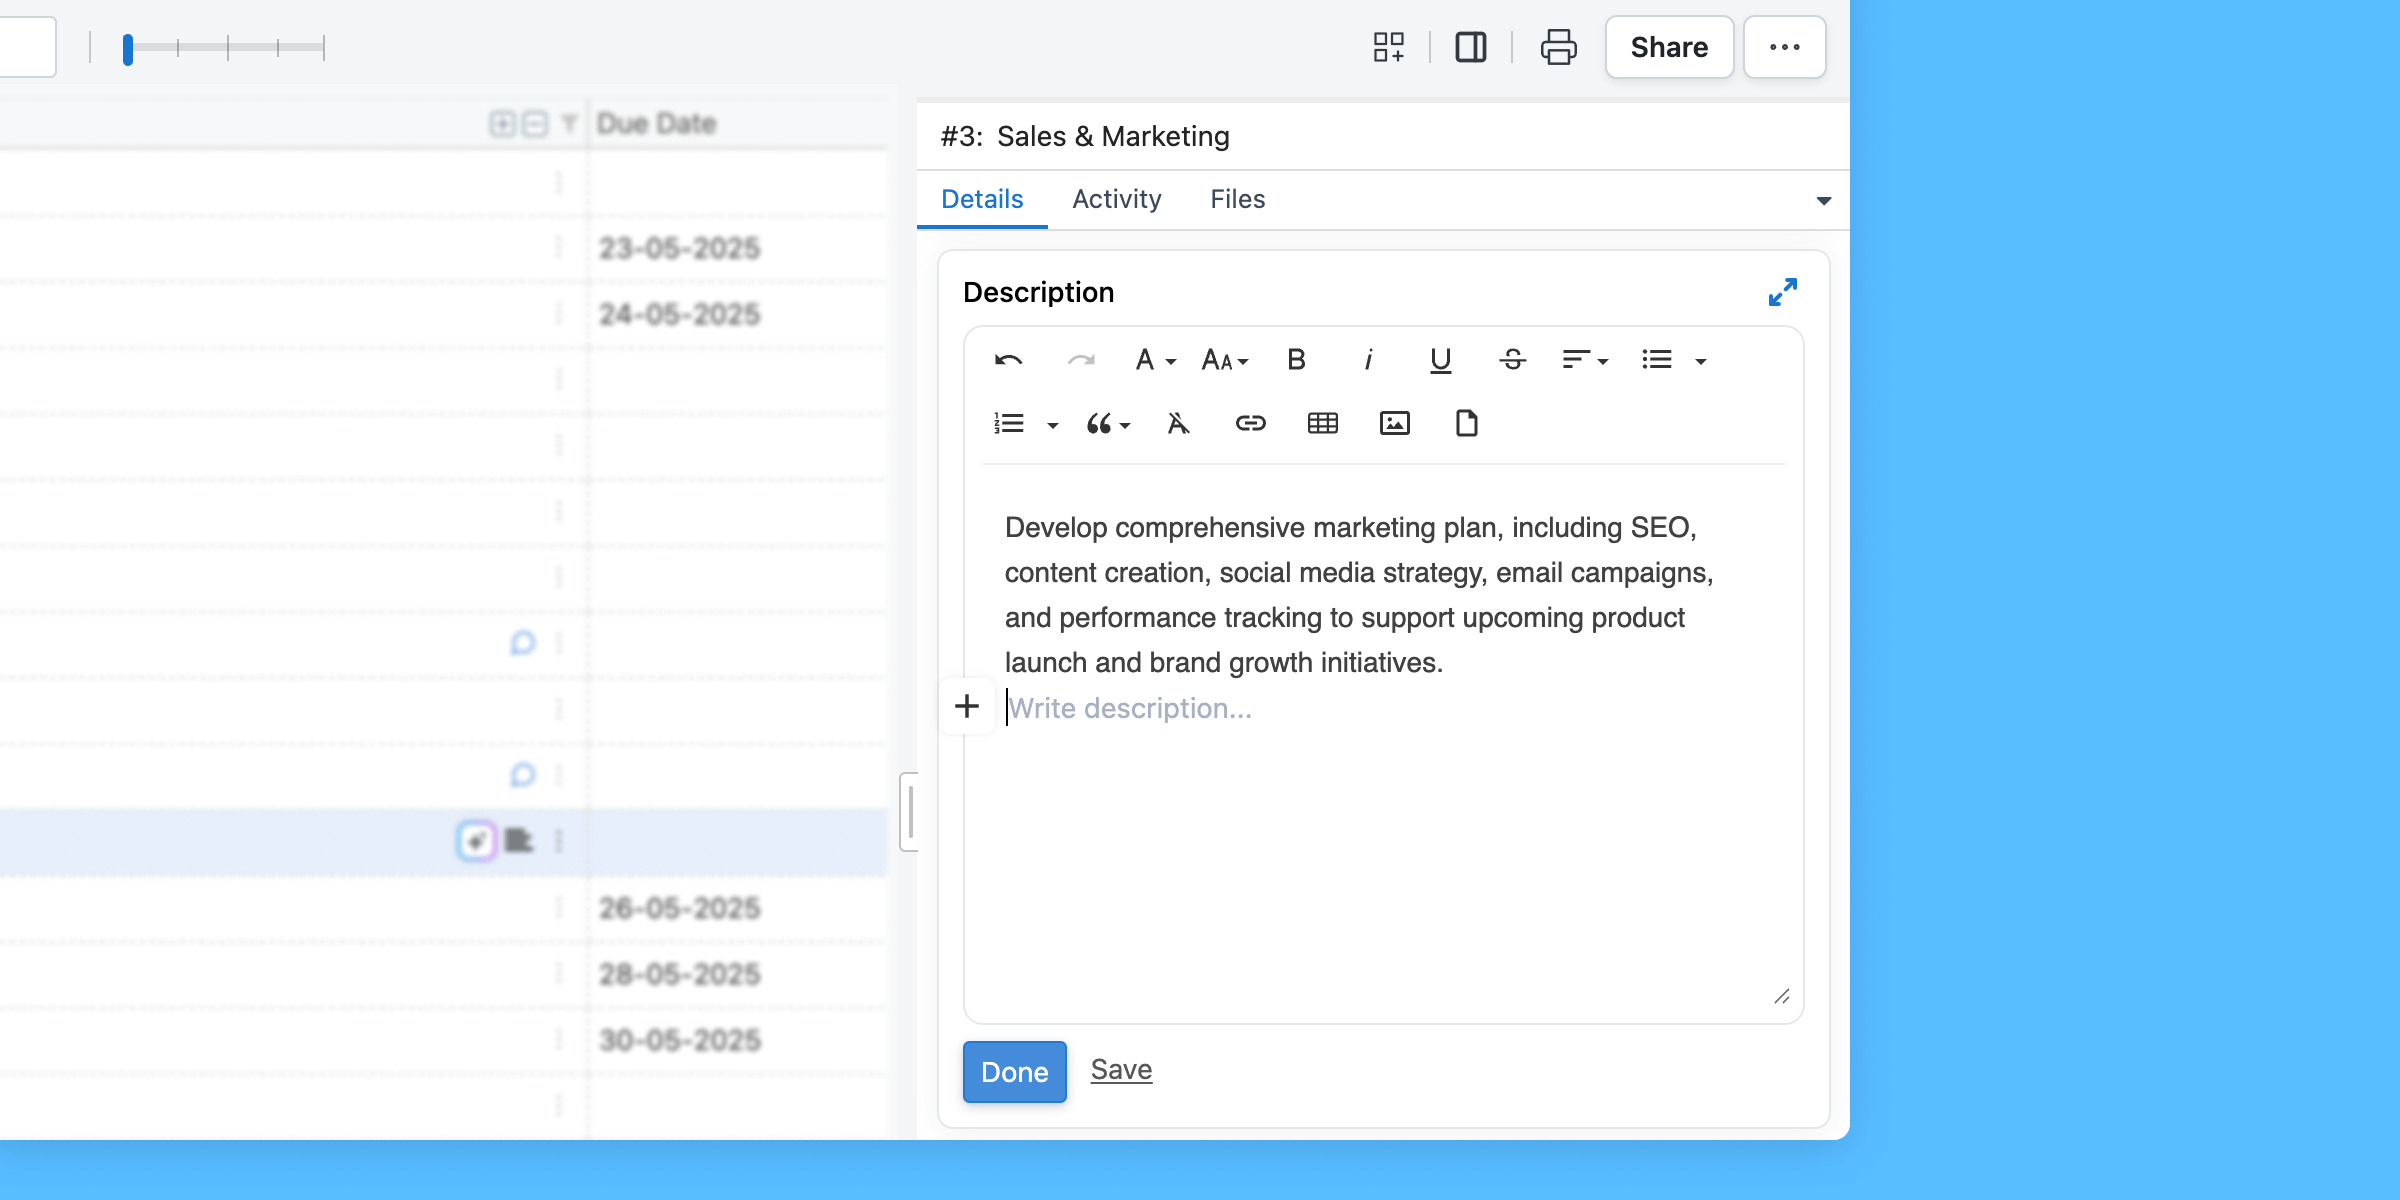Toggle bold formatting

[x=1296, y=360]
